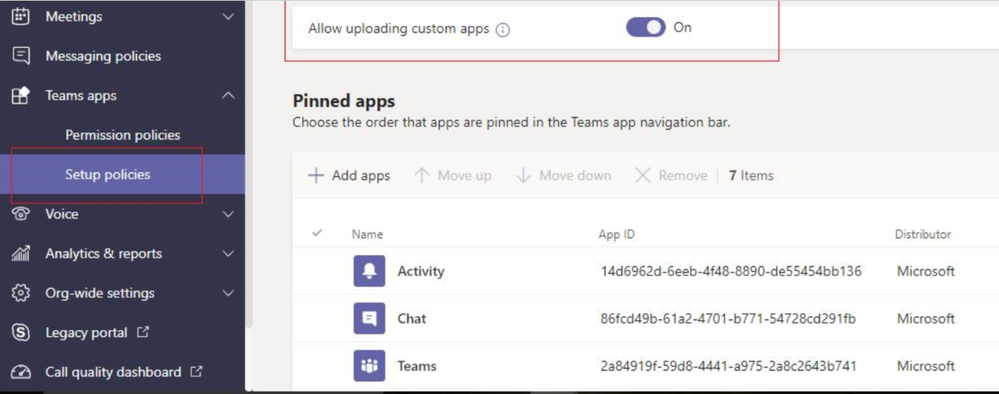Select all rows via header checkmark
Image resolution: width=999 pixels, height=394 pixels.
tap(317, 233)
